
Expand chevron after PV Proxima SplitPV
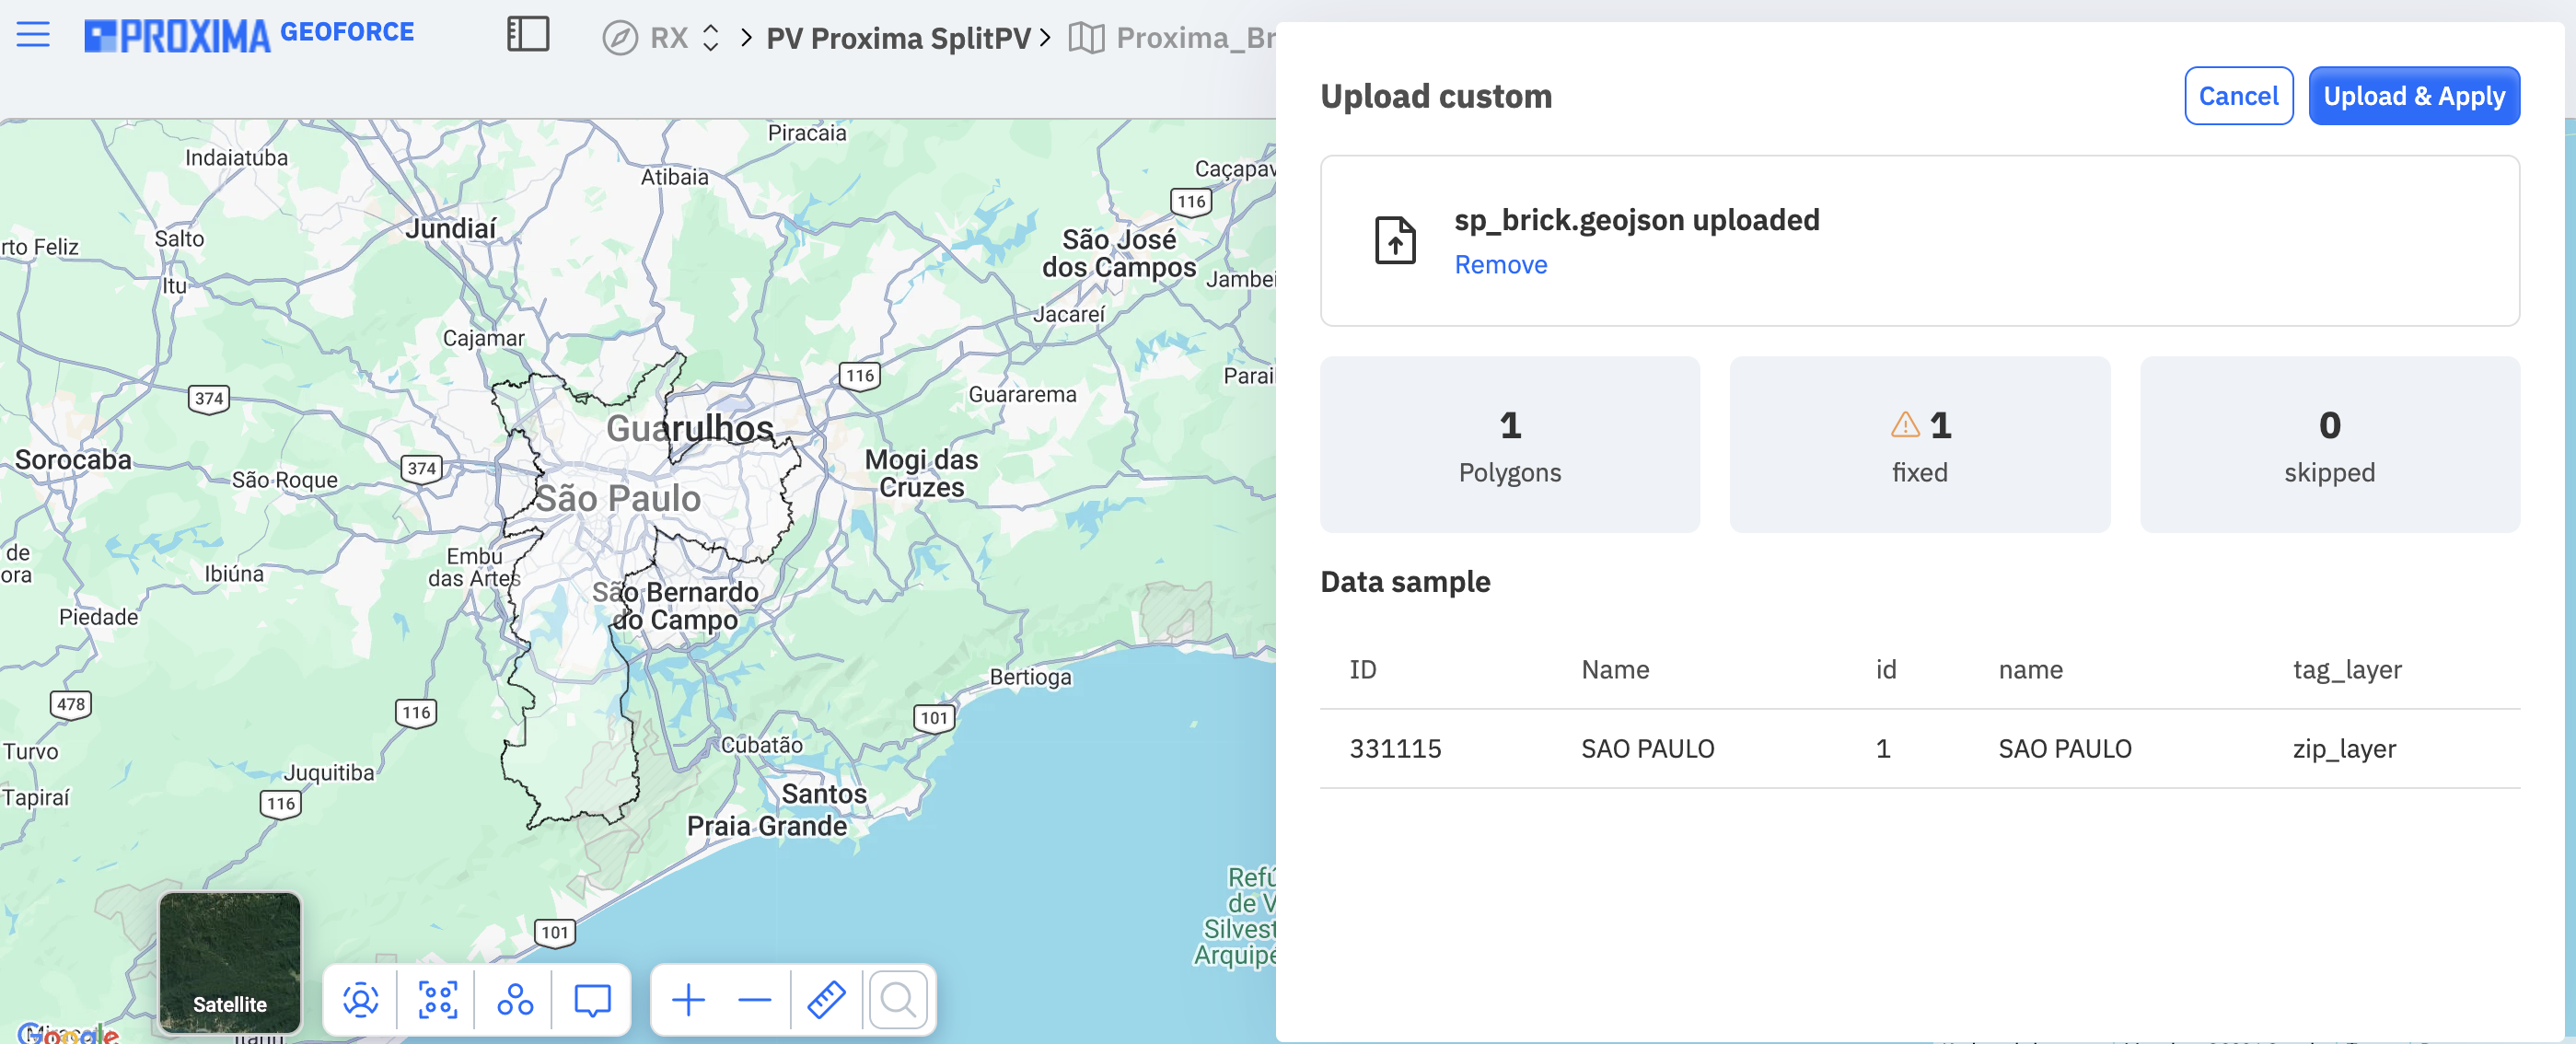pos(1045,38)
